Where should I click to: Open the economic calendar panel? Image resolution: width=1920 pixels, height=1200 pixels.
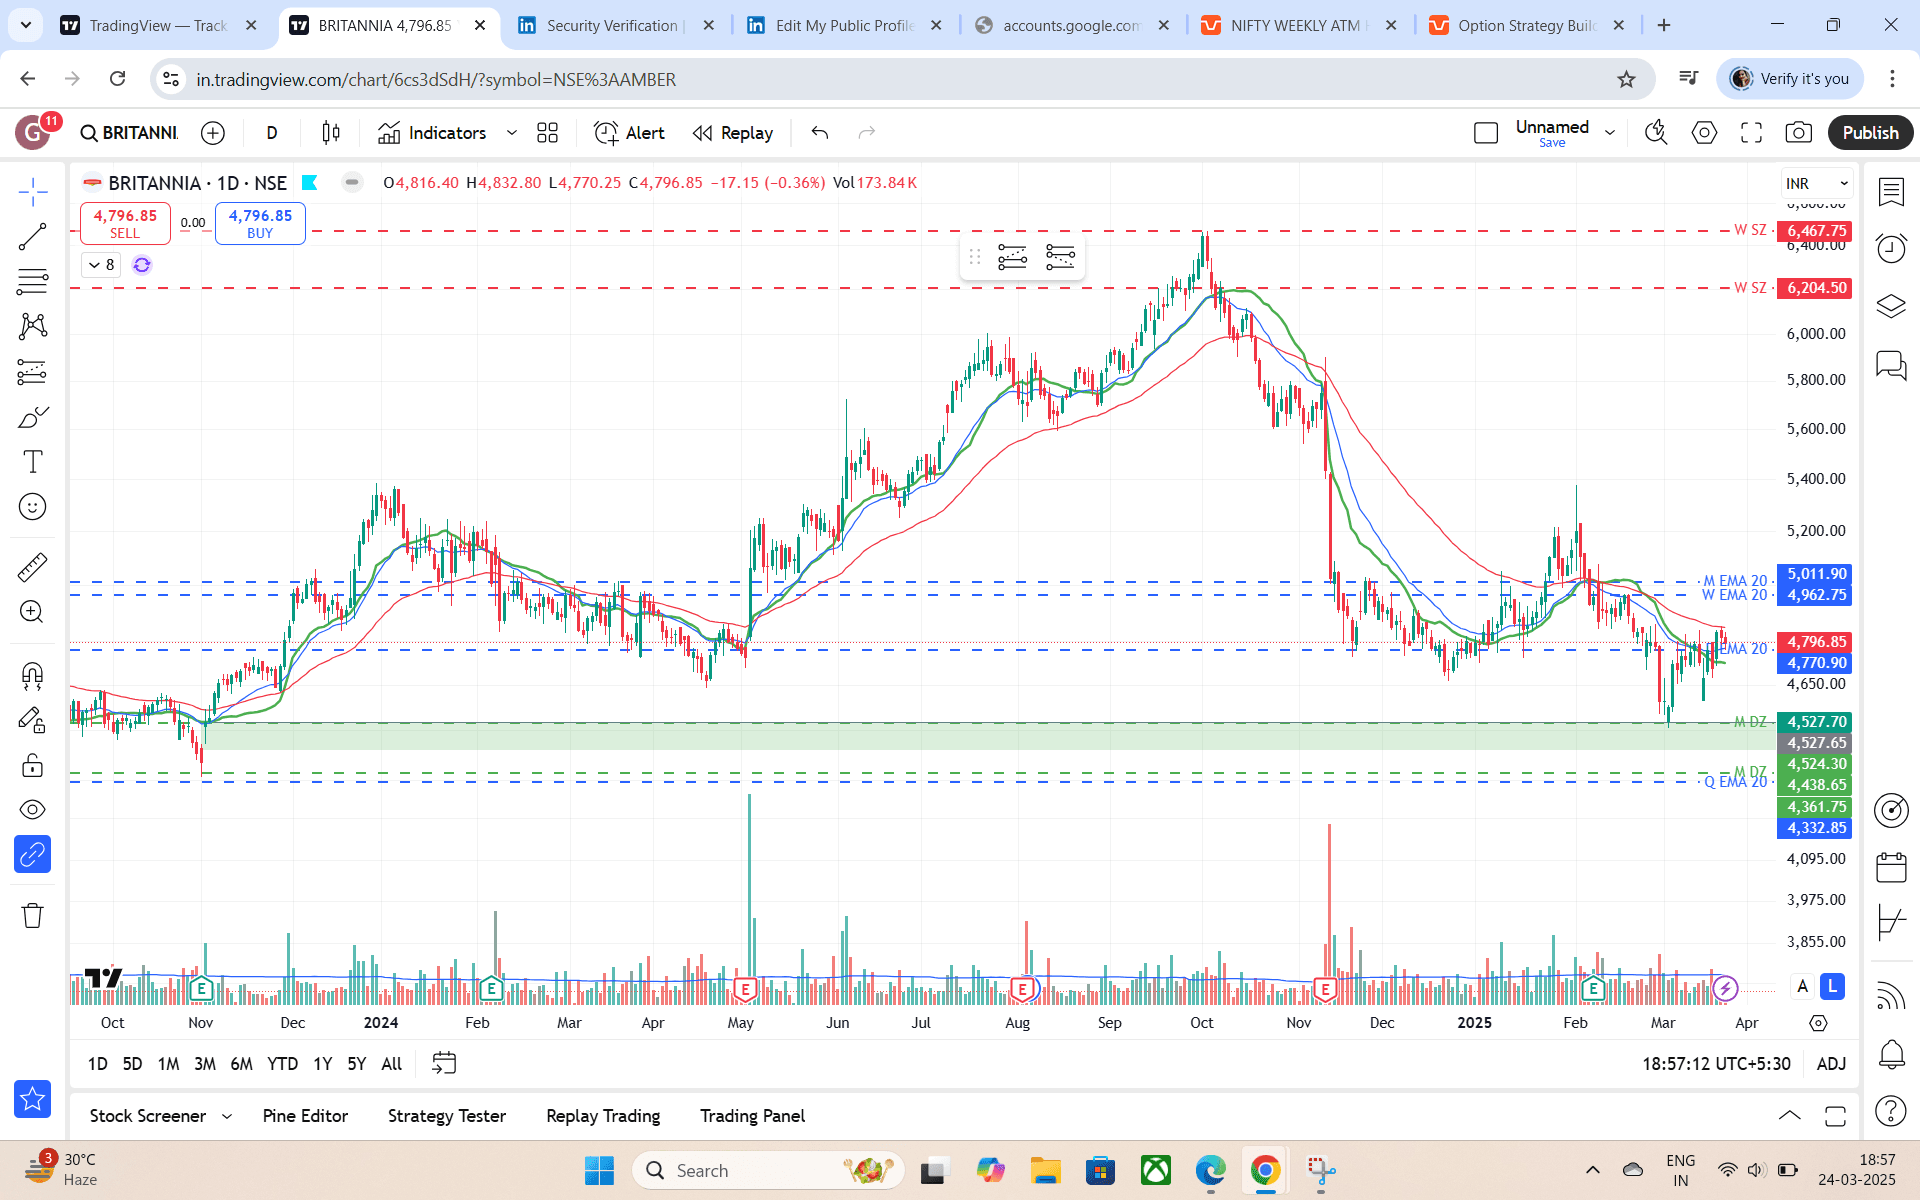tap(1891, 867)
